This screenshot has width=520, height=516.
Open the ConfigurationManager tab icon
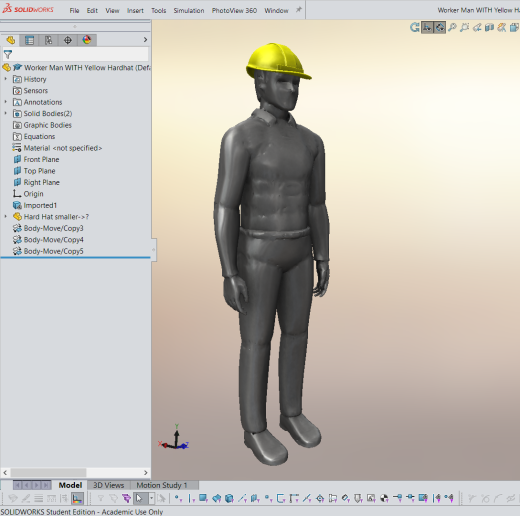[49, 40]
